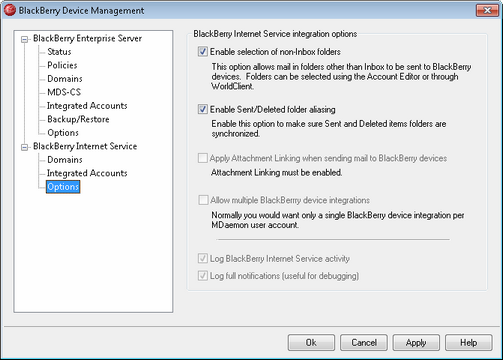
Task: Select Domains under BlackBerry Internet Service
Action: pyautogui.click(x=65, y=160)
